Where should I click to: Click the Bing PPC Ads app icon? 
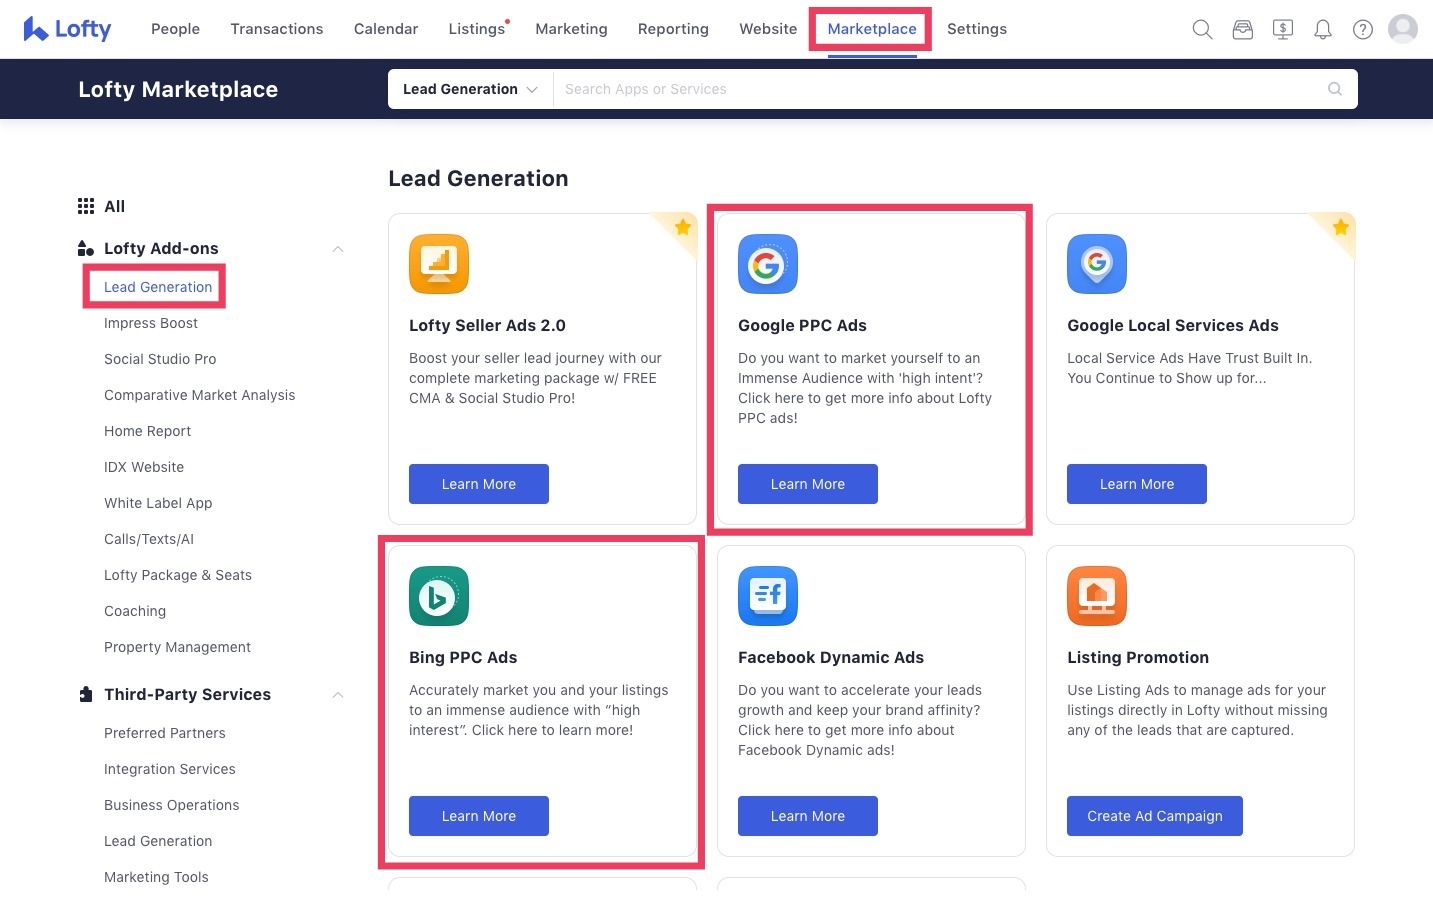(438, 596)
